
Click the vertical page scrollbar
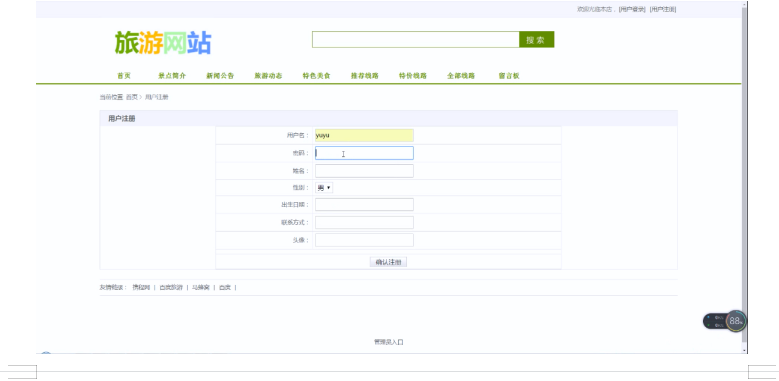pyautogui.click(x=744, y=174)
